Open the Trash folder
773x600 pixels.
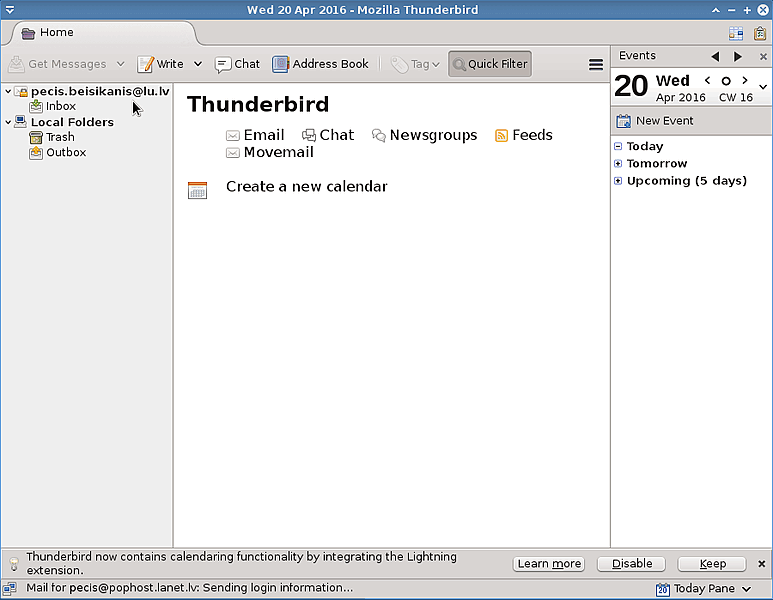(x=52, y=137)
